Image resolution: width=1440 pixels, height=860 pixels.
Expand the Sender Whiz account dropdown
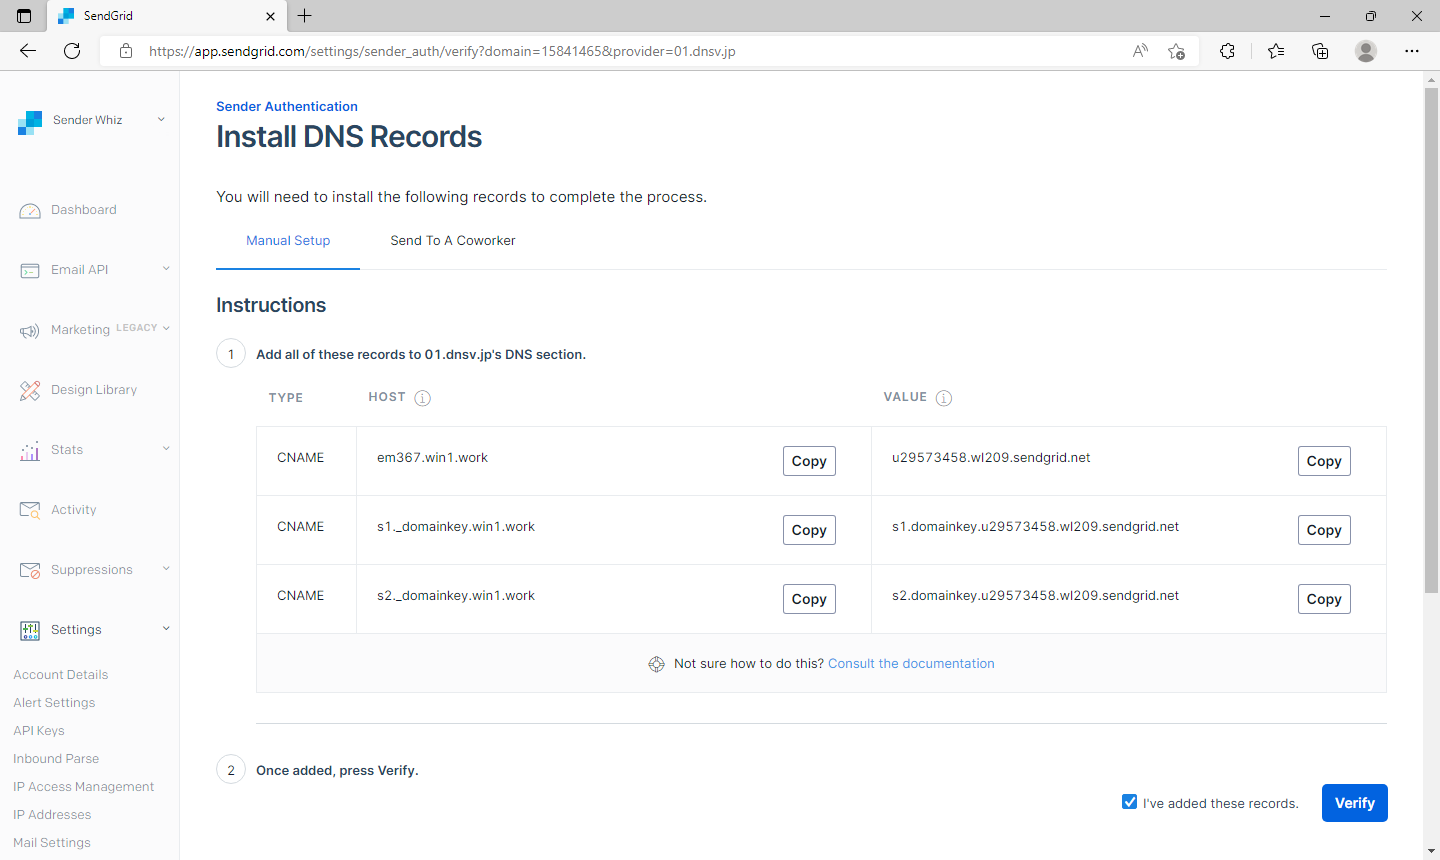coord(161,120)
